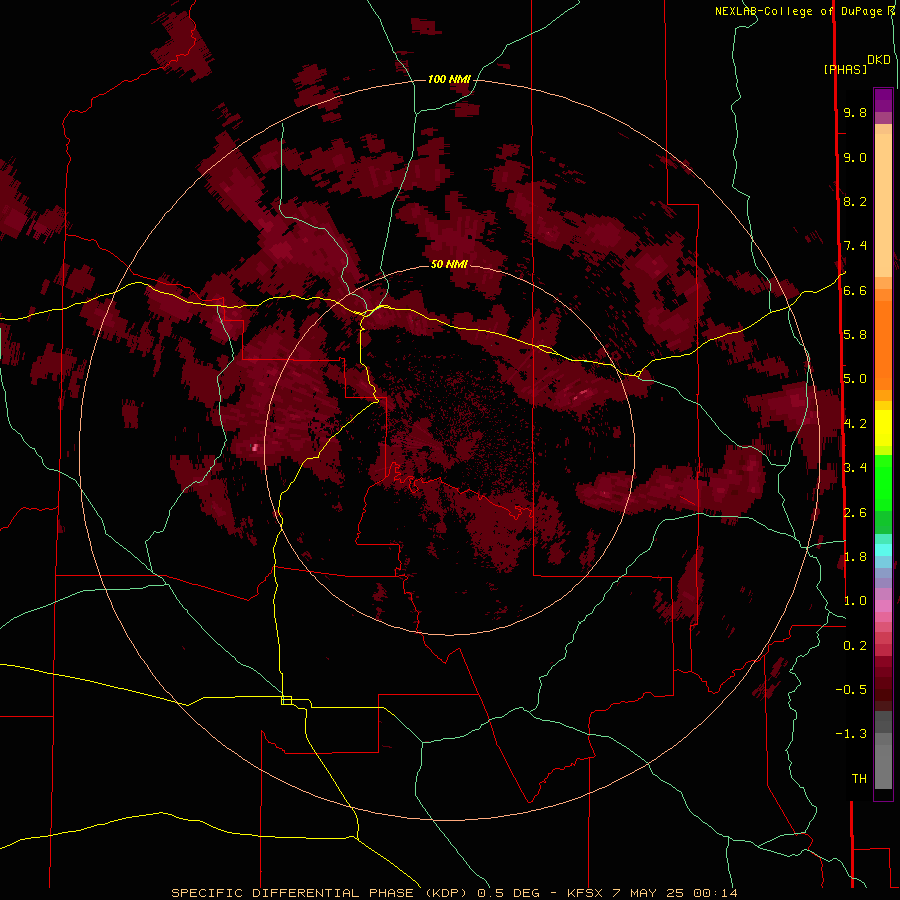The height and width of the screenshot is (900, 900).
Task: Click the 4.2 value on the legend
Action: 855,424
